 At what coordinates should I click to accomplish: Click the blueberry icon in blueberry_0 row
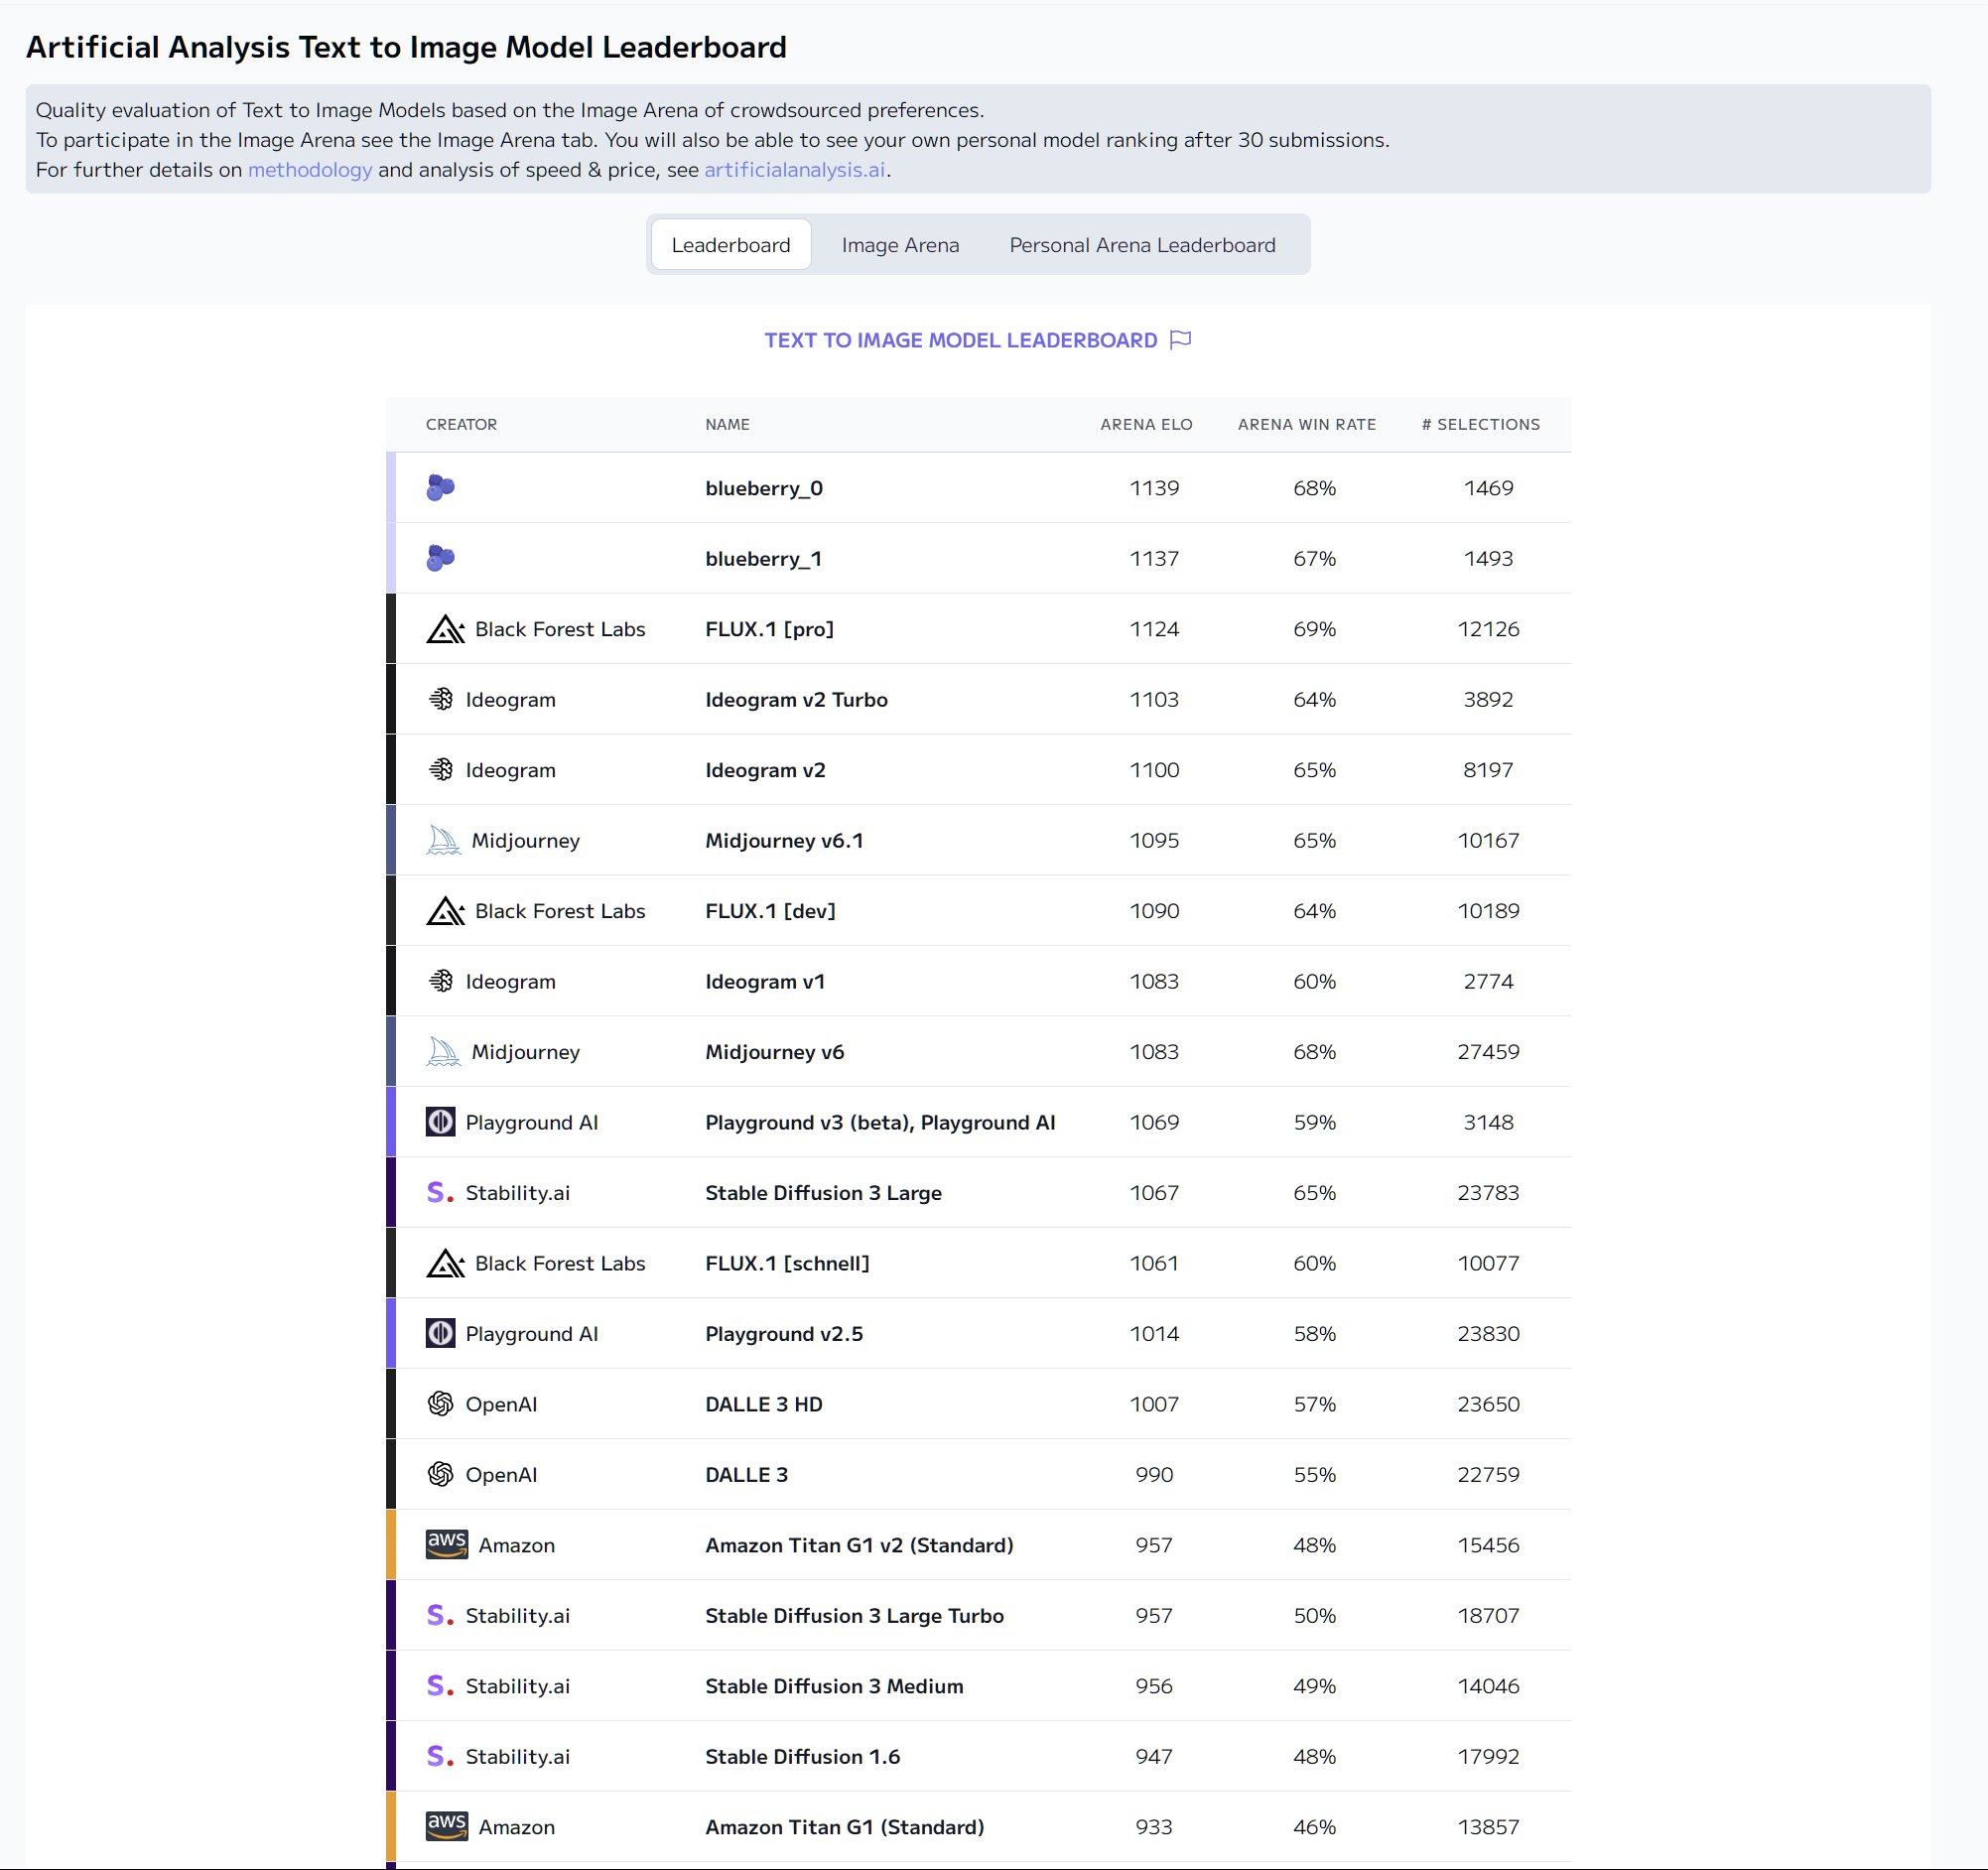(441, 488)
